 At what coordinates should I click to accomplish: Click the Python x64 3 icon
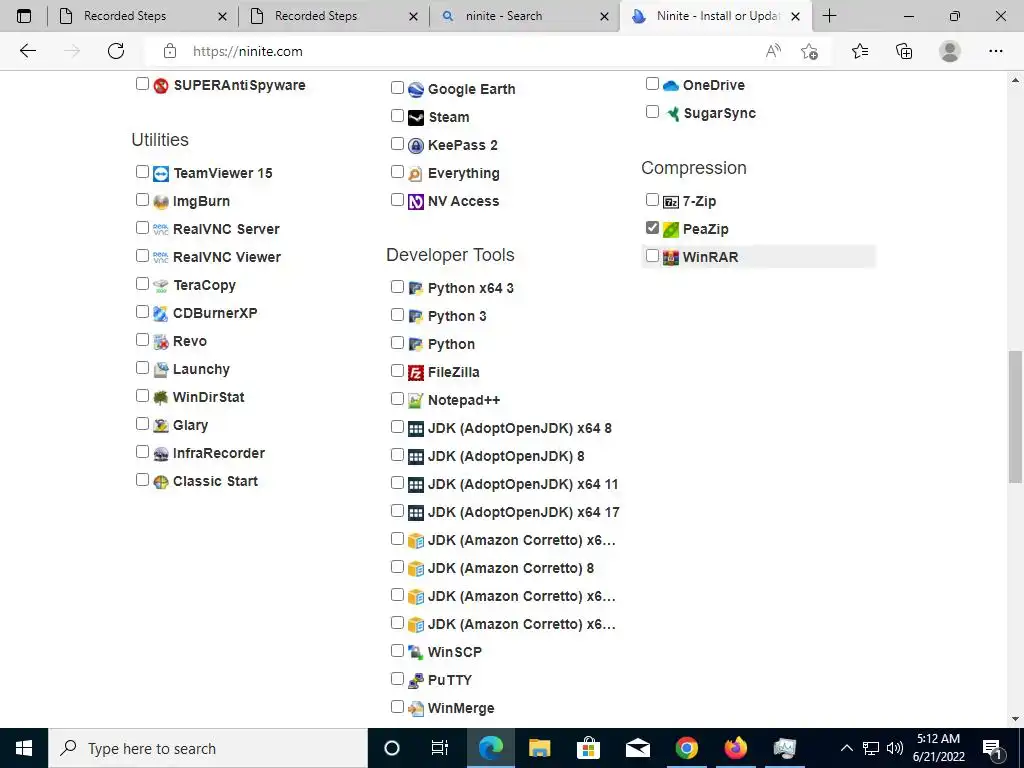point(416,288)
